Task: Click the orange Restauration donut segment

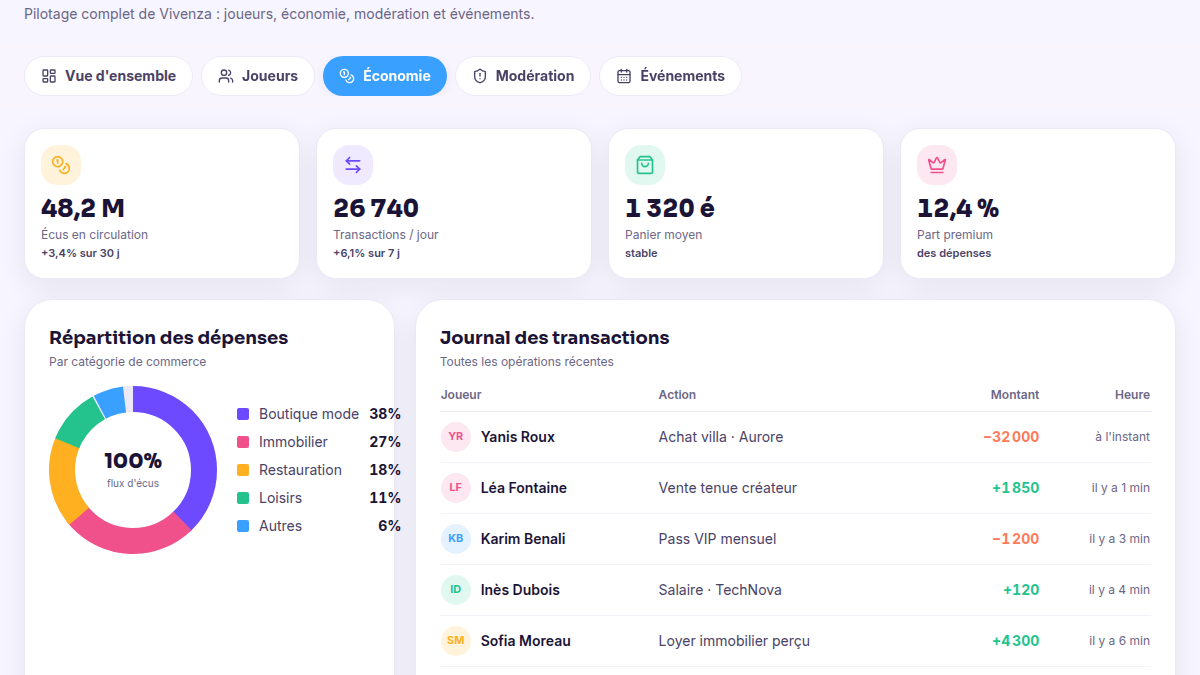Action: coord(62,480)
